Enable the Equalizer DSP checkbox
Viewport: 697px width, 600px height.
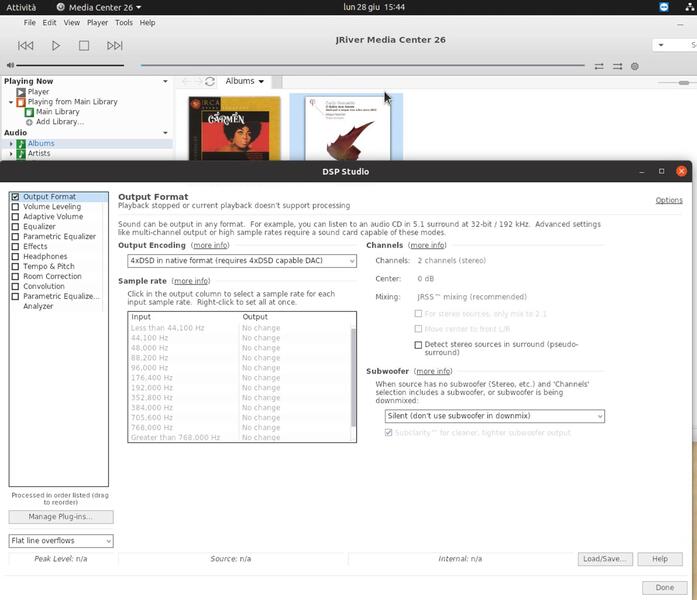tap(15, 227)
